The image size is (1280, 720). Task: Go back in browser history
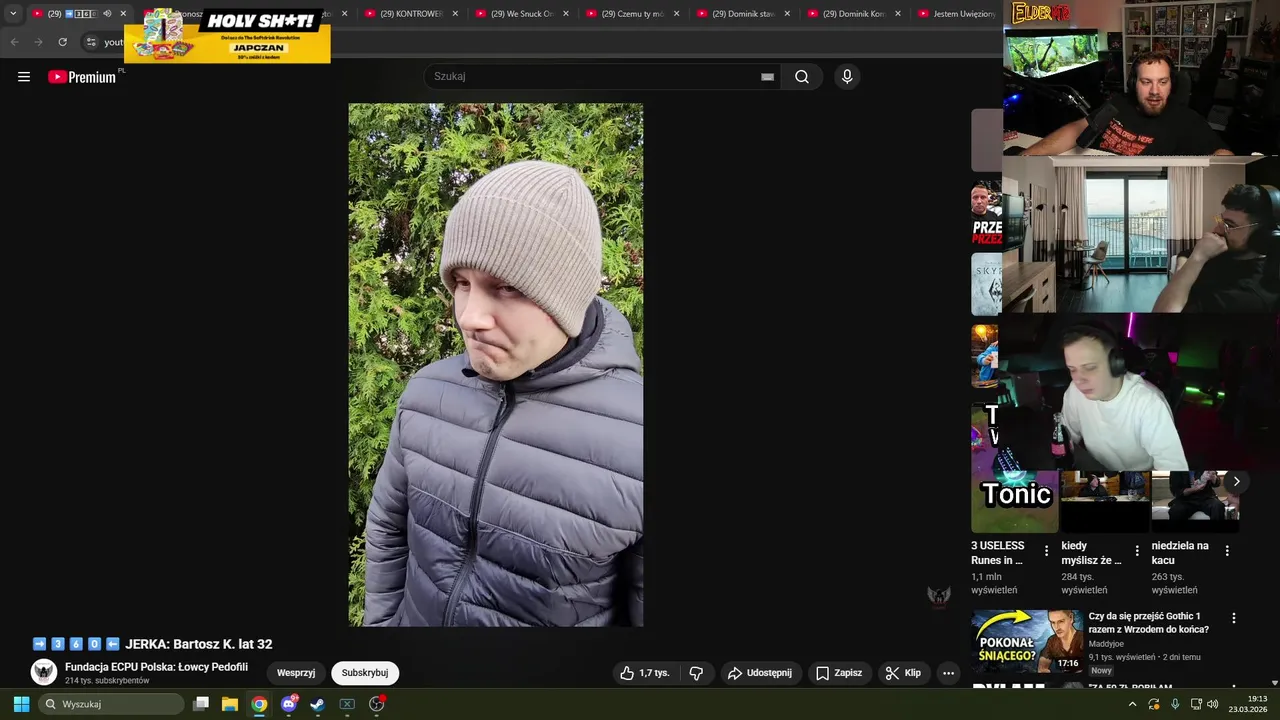(14, 42)
